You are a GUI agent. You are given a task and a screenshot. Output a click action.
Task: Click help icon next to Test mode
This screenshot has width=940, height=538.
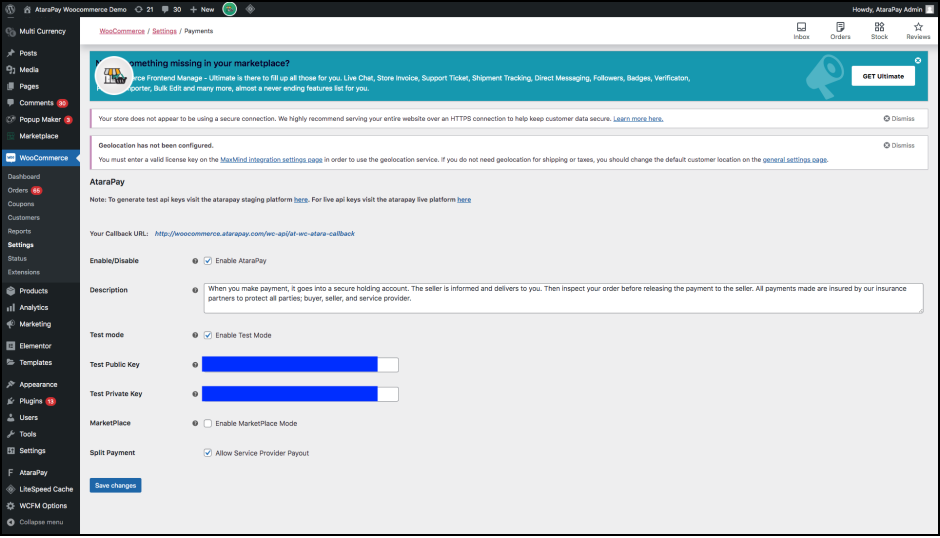195,335
